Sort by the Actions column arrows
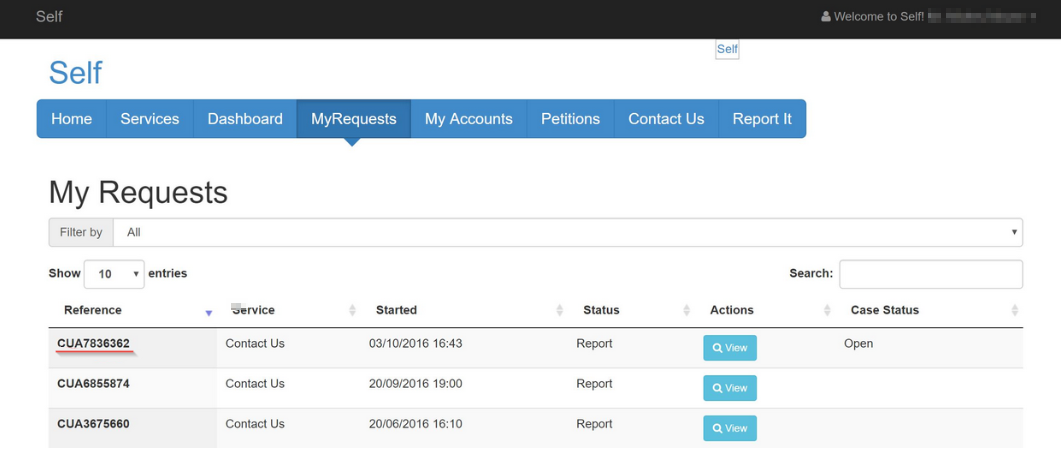1061x457 pixels. click(x=827, y=310)
